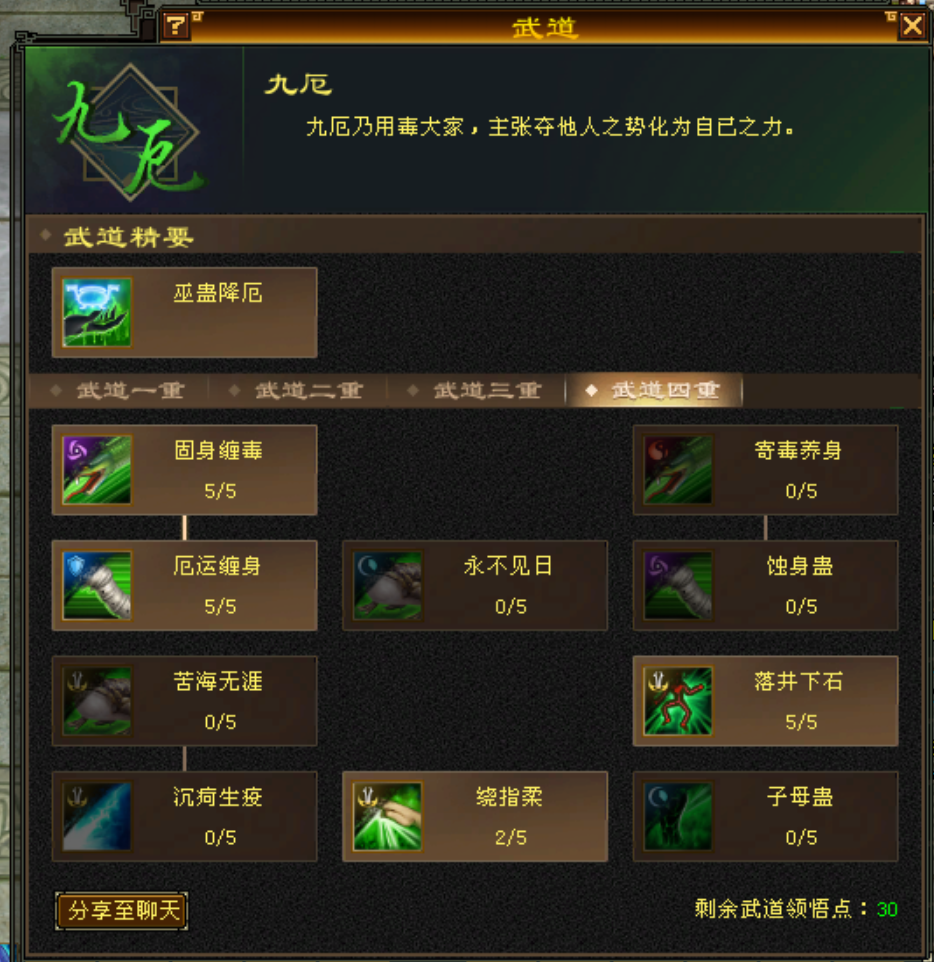Click the 寄毒养身 skill icon
This screenshot has width=934, height=962.
pos(677,470)
